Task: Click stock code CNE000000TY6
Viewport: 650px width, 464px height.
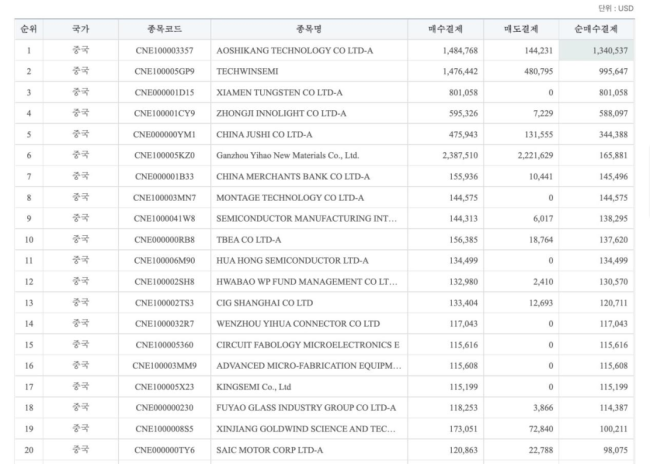Action: pos(164,450)
